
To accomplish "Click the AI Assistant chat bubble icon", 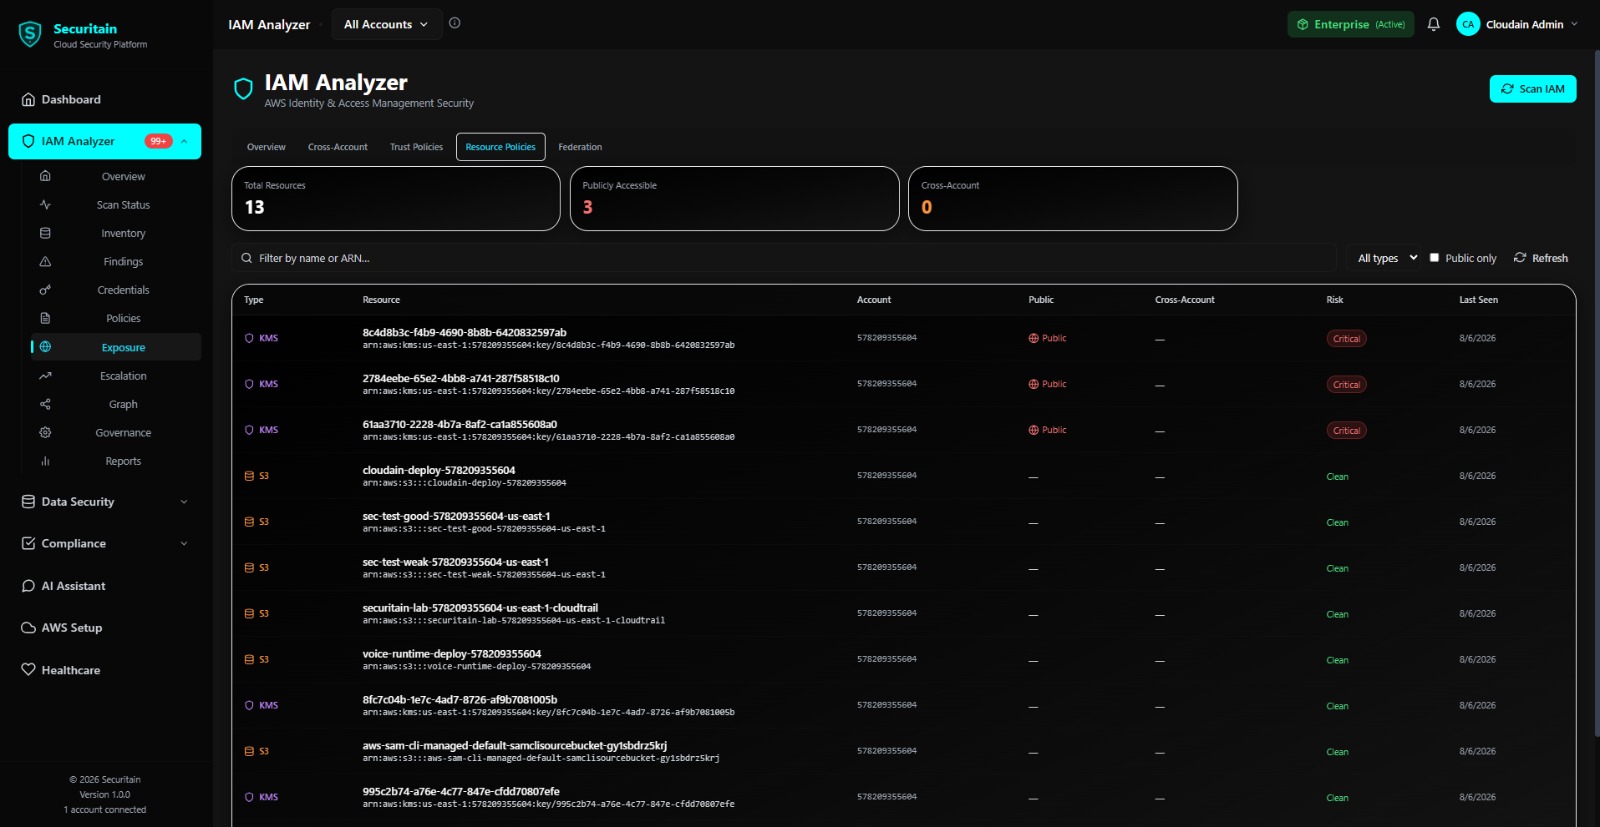I will click(28, 586).
